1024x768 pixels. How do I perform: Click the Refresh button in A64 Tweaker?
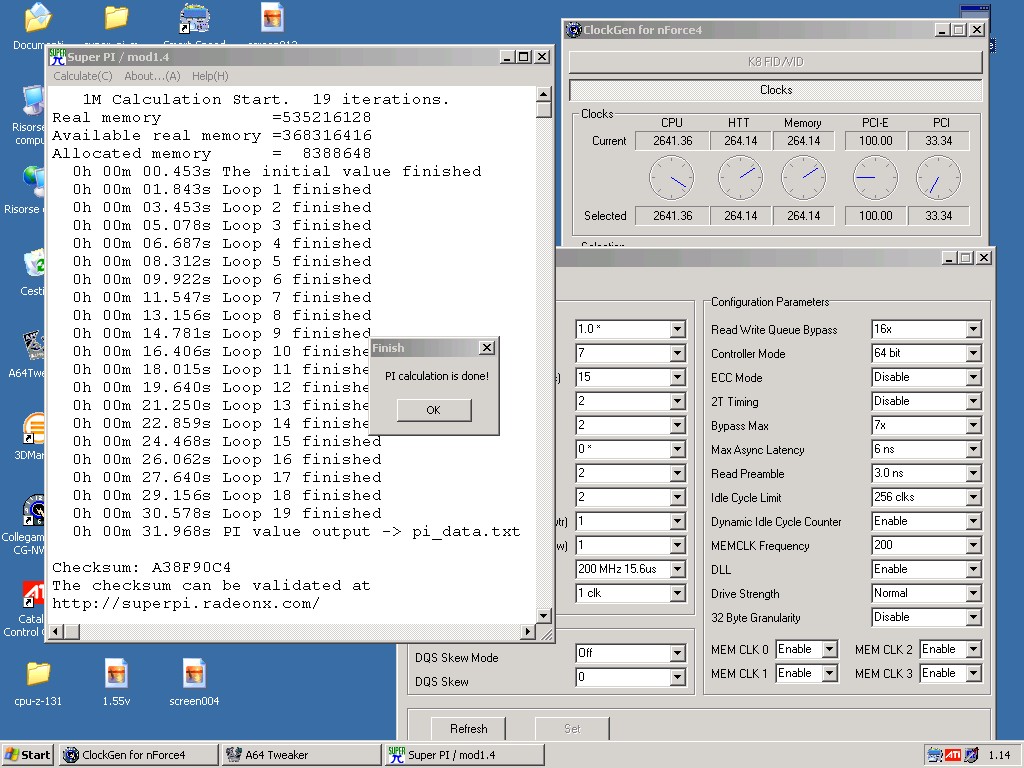coord(468,729)
